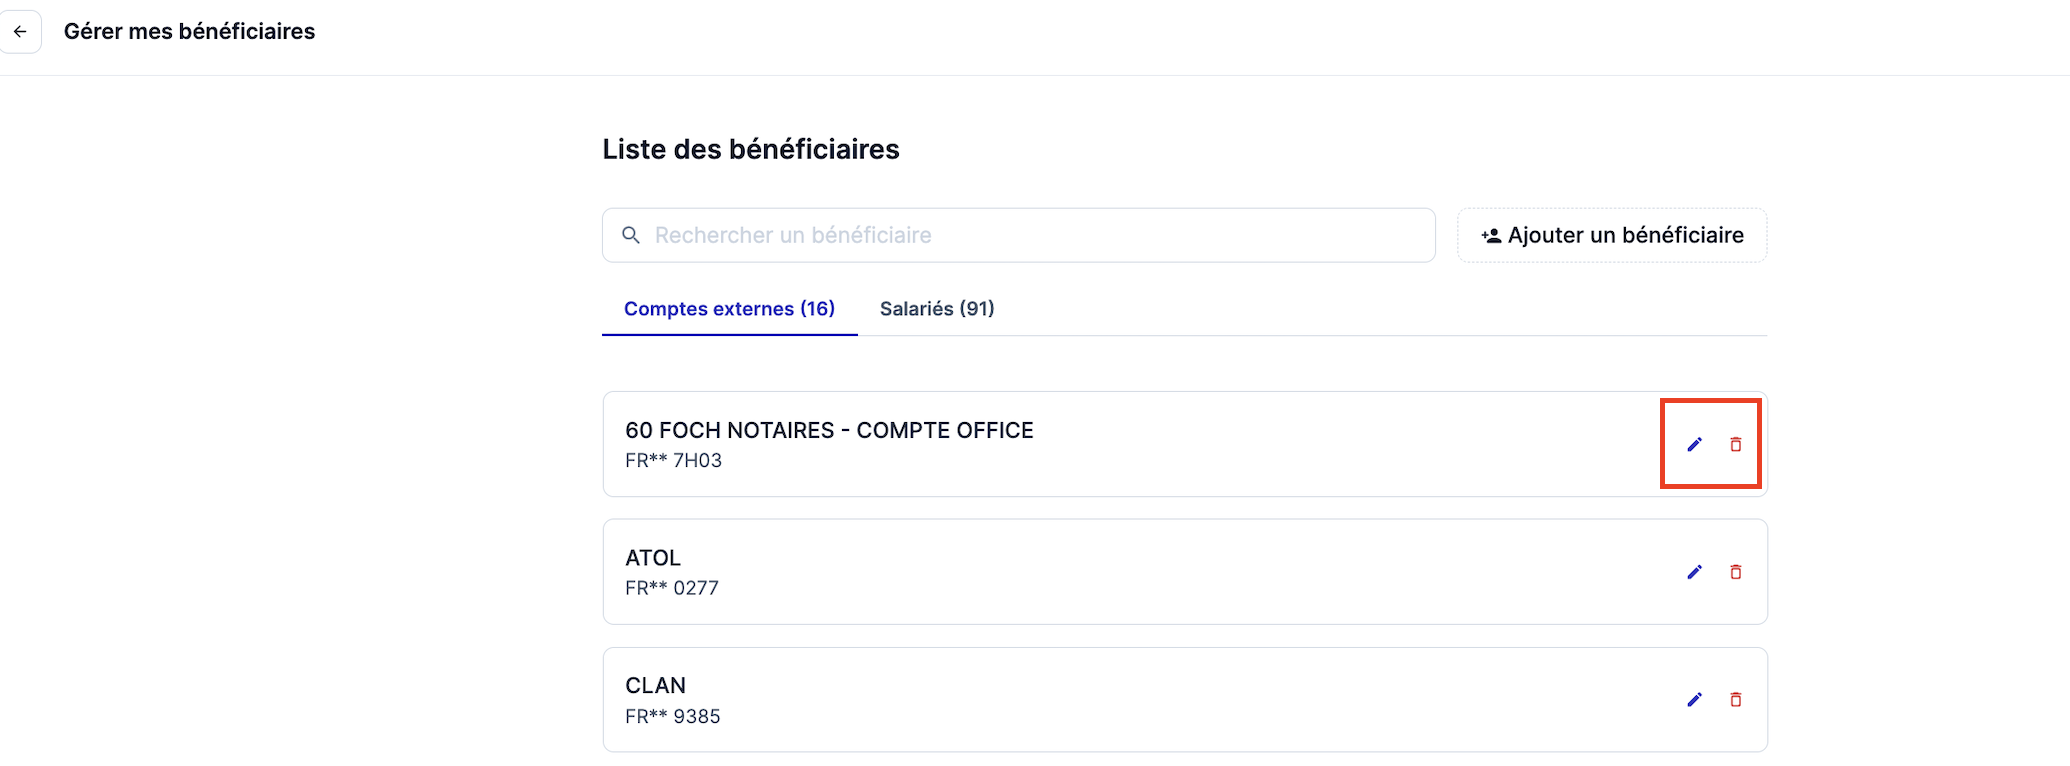Image resolution: width=2070 pixels, height=766 pixels.
Task: Delete the CLAN beneficiary with trash icon
Action: (x=1736, y=700)
